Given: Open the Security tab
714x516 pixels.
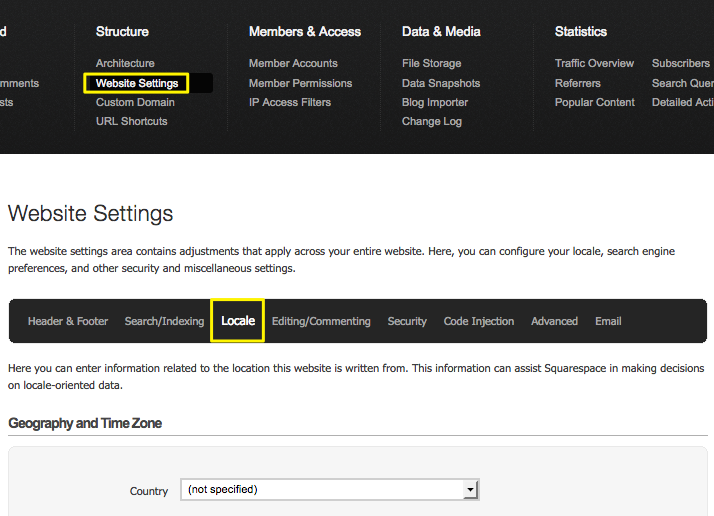Looking at the screenshot, I should pyautogui.click(x=407, y=321).
